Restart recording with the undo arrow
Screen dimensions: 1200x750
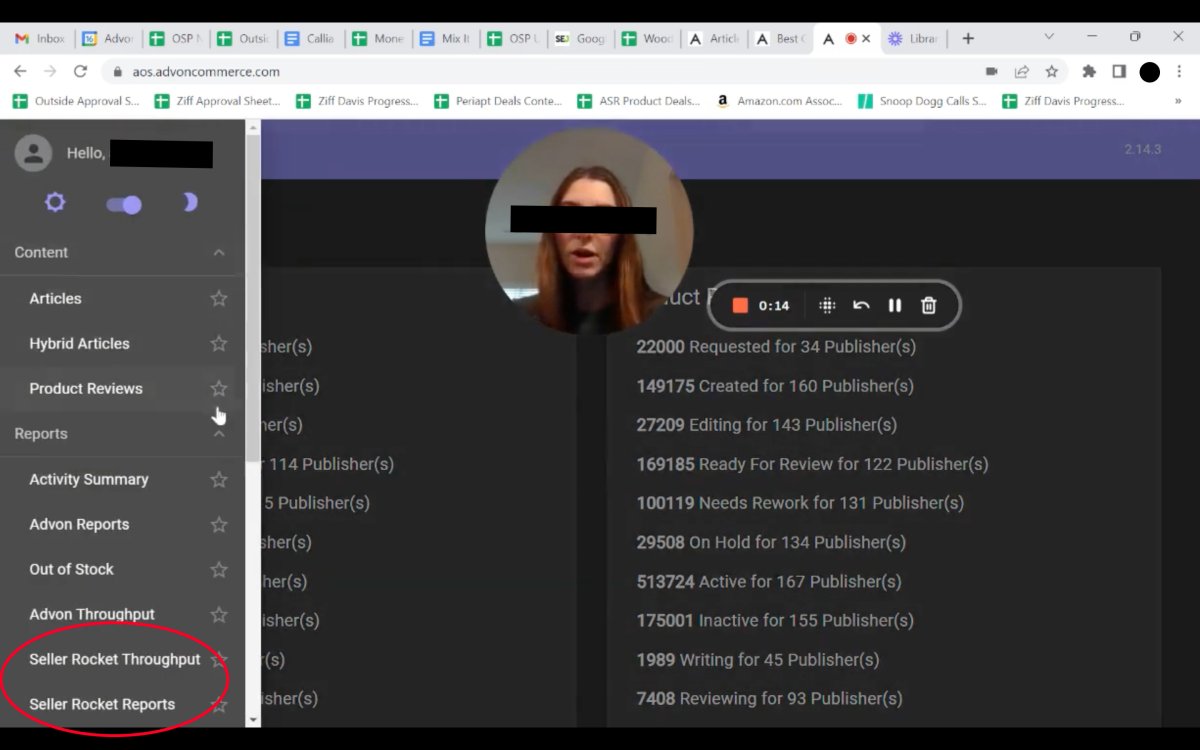(861, 306)
